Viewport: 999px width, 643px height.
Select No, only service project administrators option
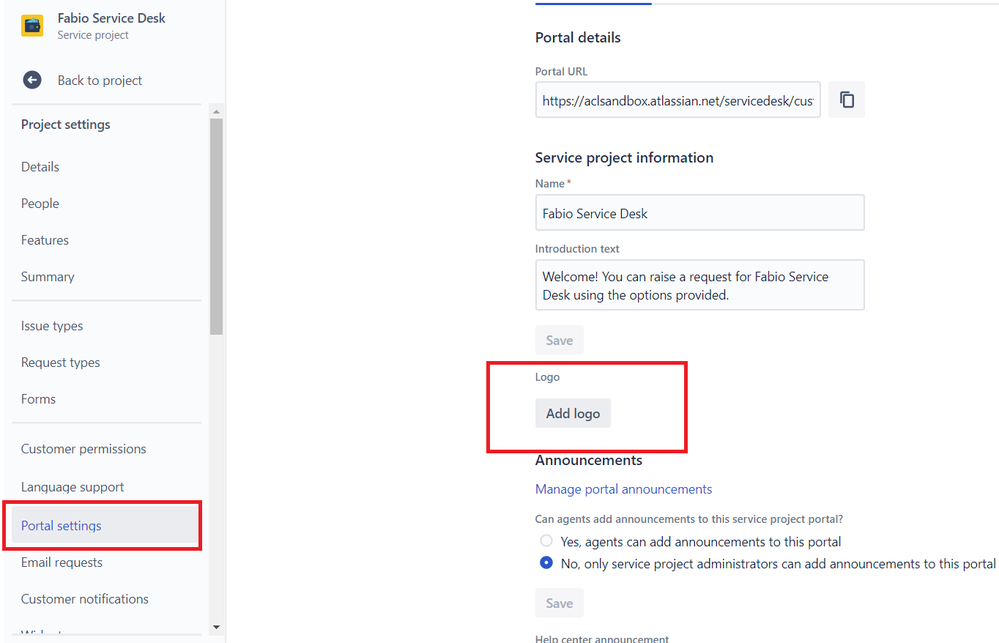click(546, 563)
